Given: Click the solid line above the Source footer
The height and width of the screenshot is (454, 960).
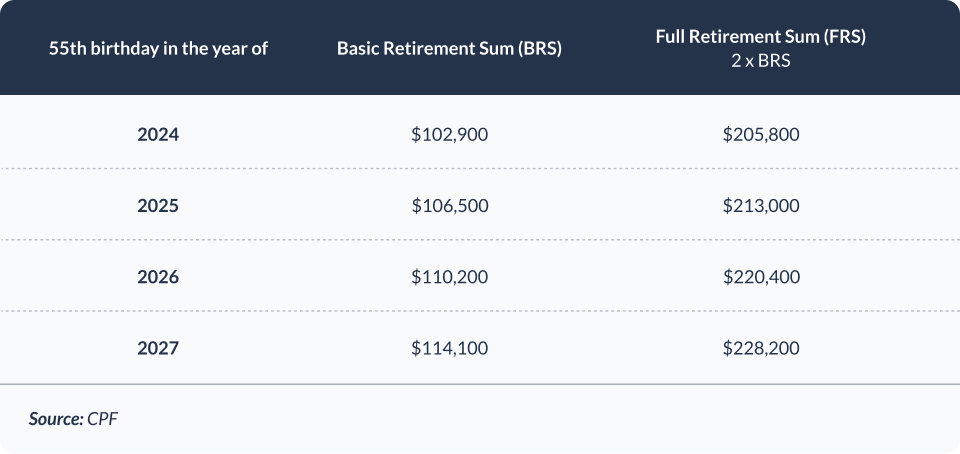Looking at the screenshot, I should pyautogui.click(x=480, y=384).
